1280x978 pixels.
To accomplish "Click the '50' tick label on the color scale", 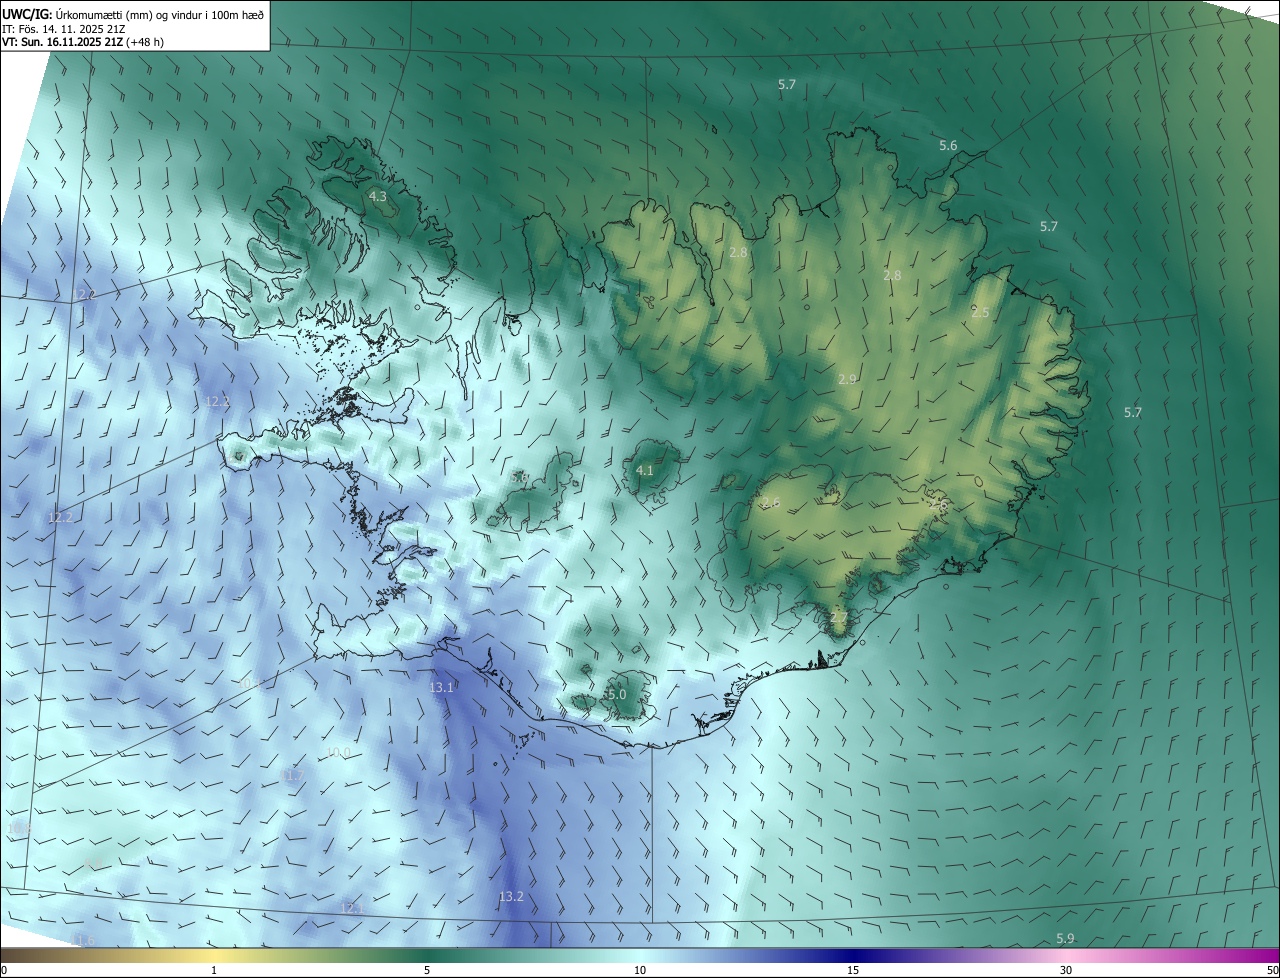I will coord(1272,970).
